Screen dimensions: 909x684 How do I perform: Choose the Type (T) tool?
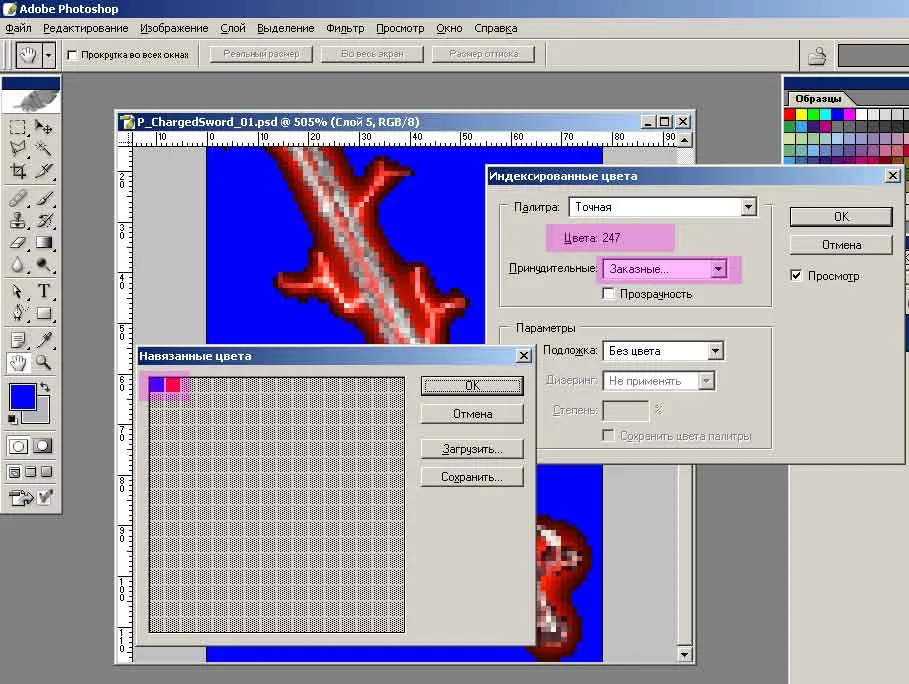point(44,291)
